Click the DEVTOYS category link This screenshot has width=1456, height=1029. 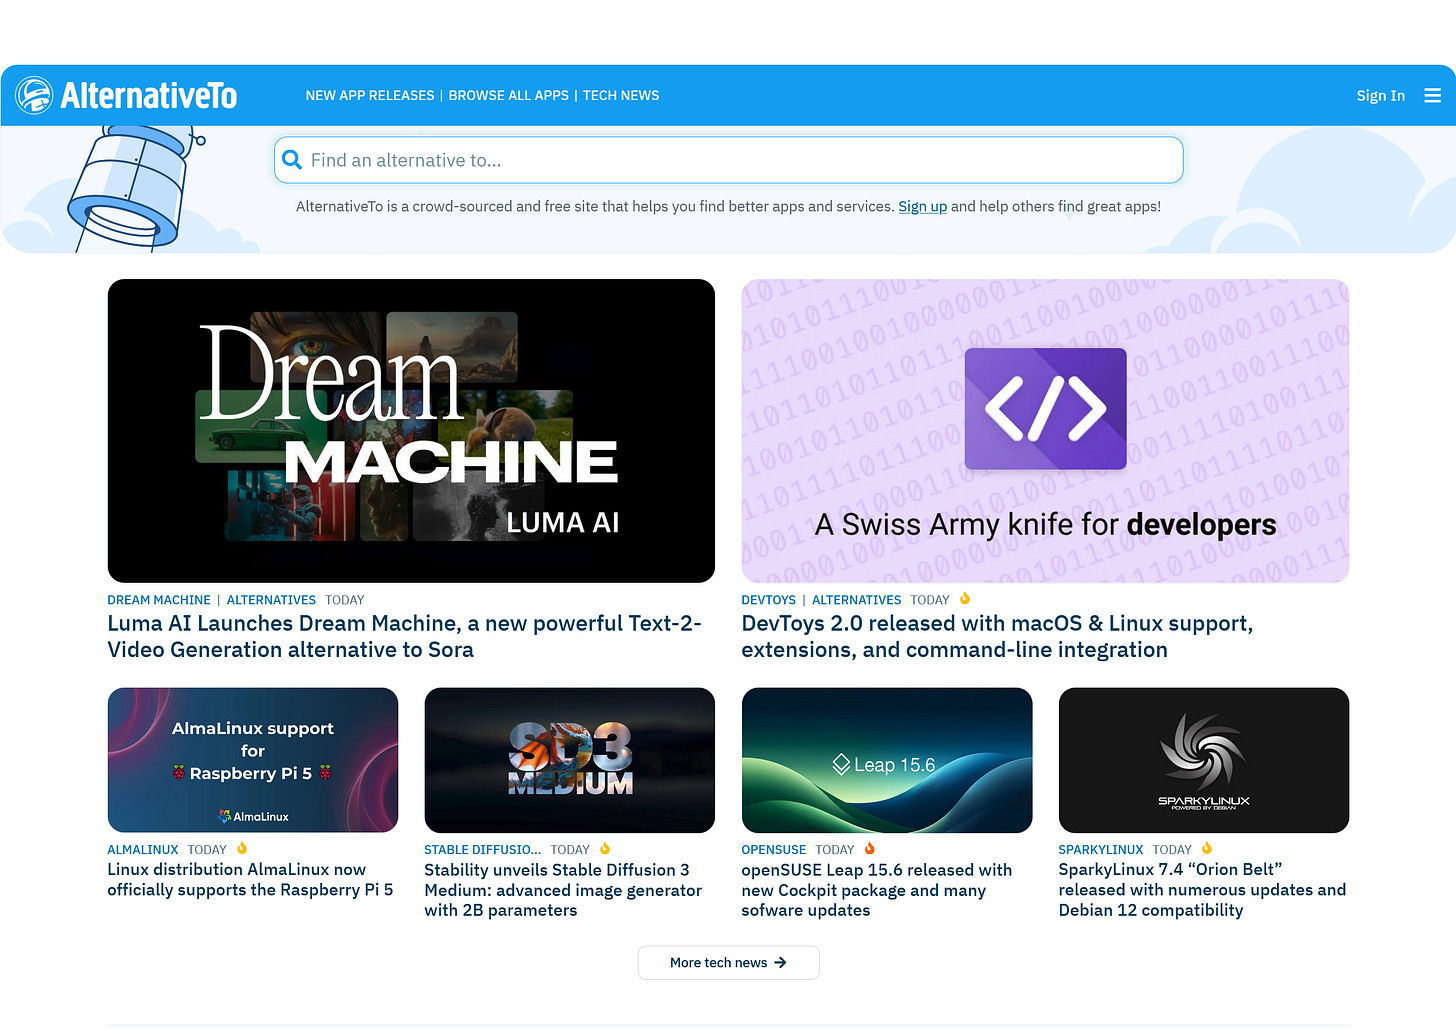[768, 600]
